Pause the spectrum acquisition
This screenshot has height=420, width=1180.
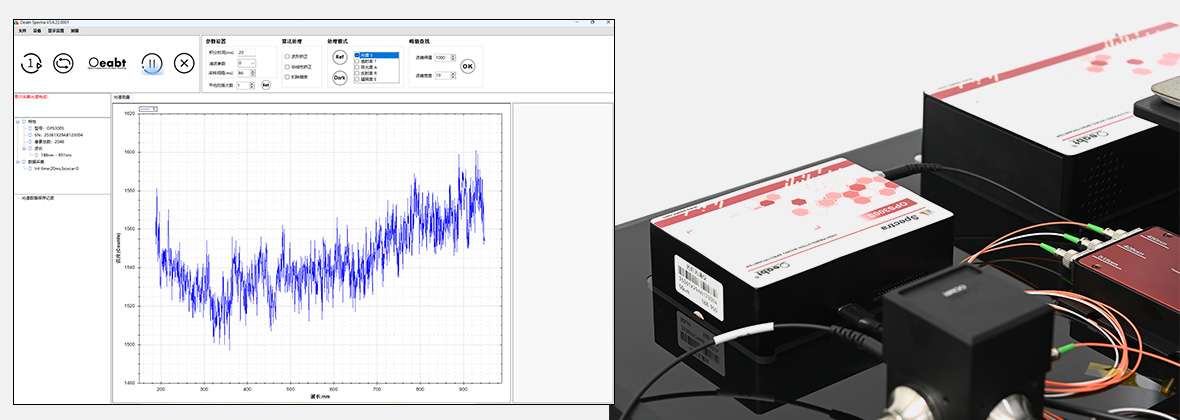(151, 63)
